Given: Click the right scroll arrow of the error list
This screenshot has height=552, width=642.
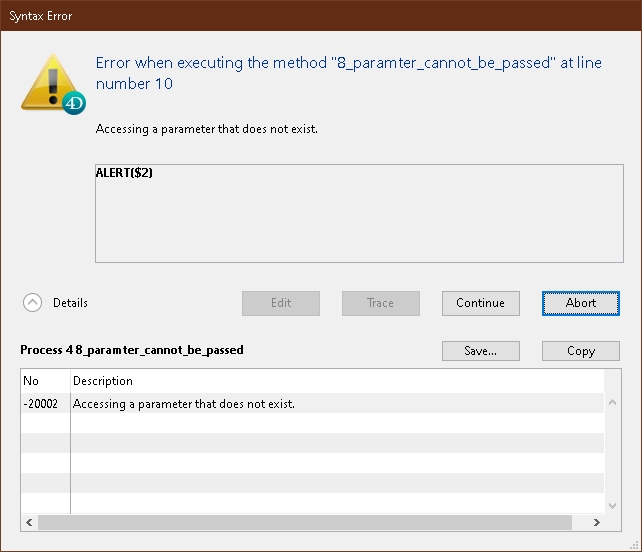Looking at the screenshot, I should (596, 522).
